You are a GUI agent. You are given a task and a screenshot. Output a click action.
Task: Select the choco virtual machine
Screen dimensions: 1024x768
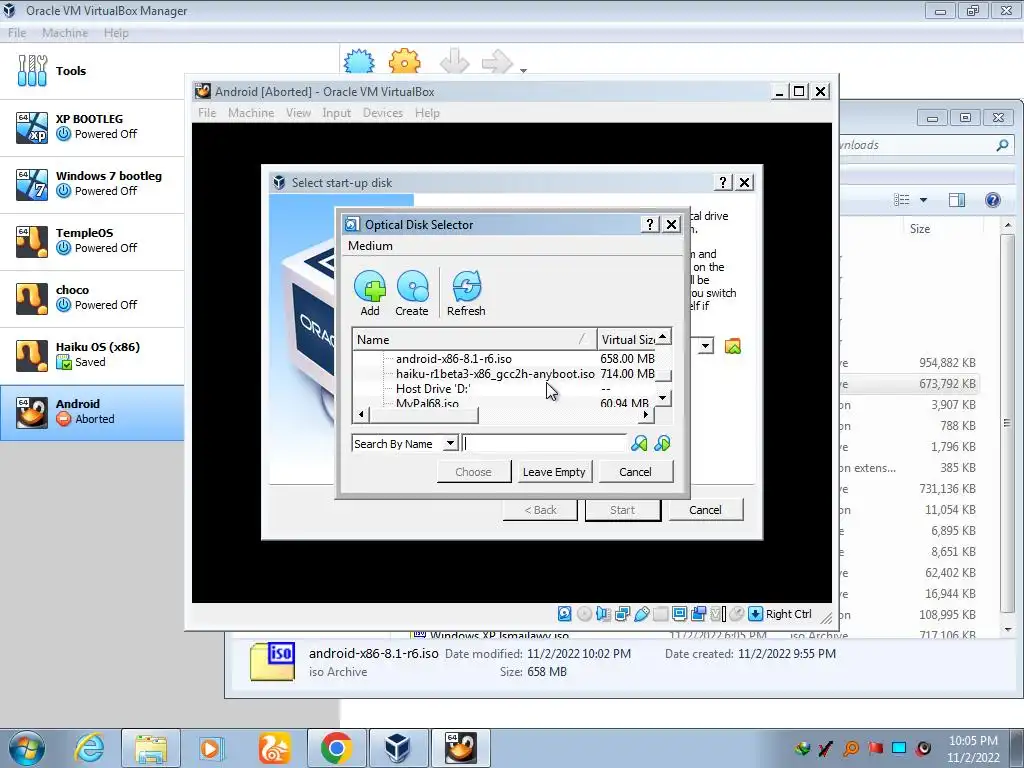click(92, 298)
